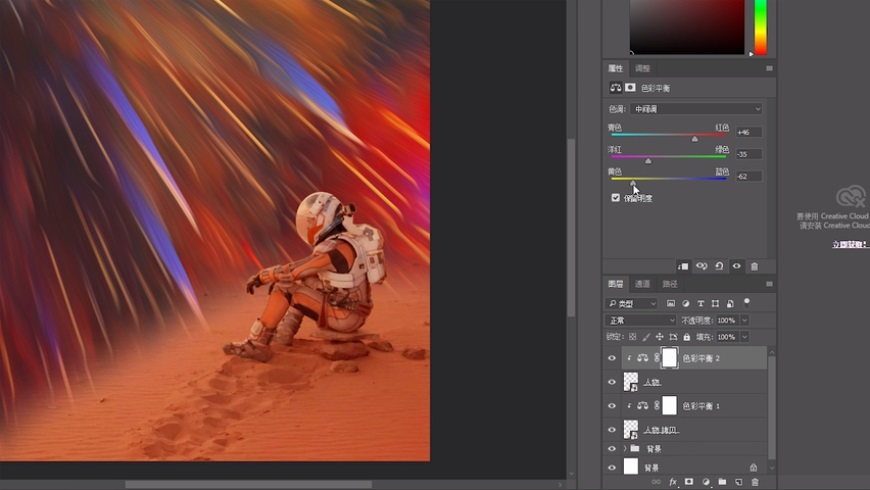The width and height of the screenshot is (870, 490).
Task: Filter layers by pixel layer icon
Action: point(671,304)
